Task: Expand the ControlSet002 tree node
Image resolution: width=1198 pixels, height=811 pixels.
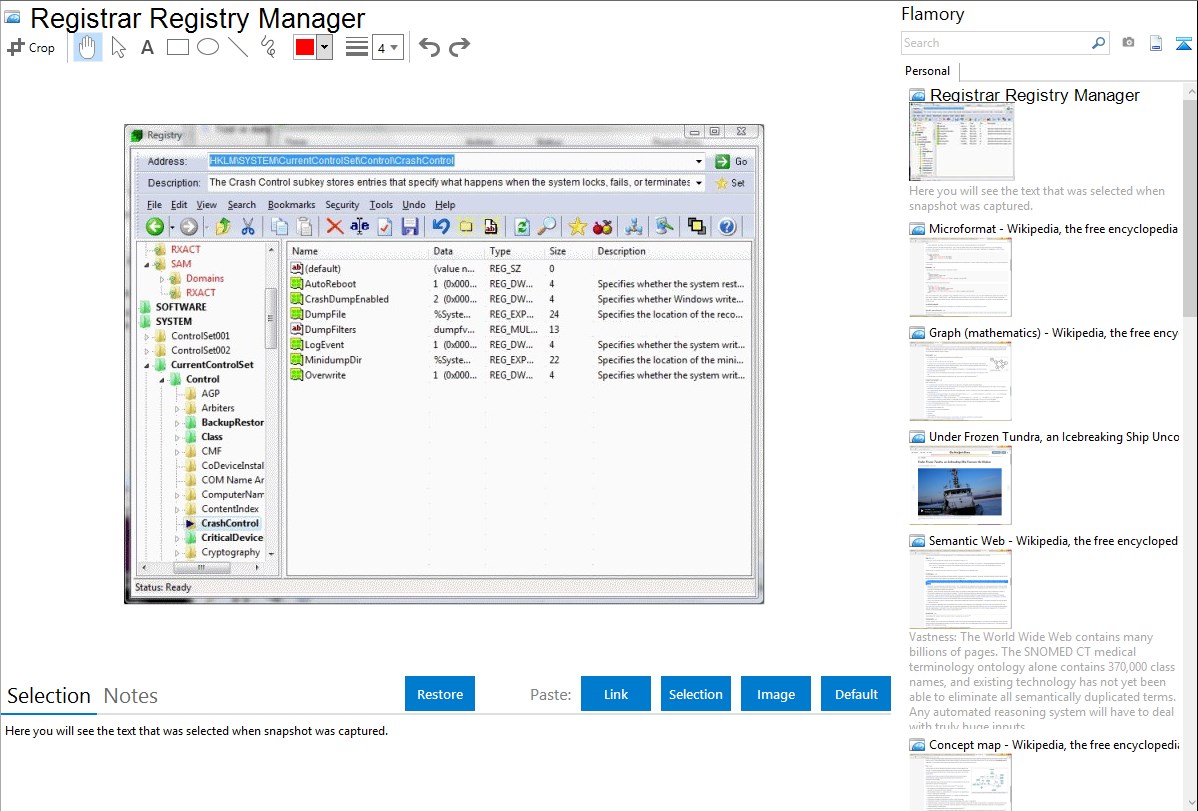Action: [147, 351]
